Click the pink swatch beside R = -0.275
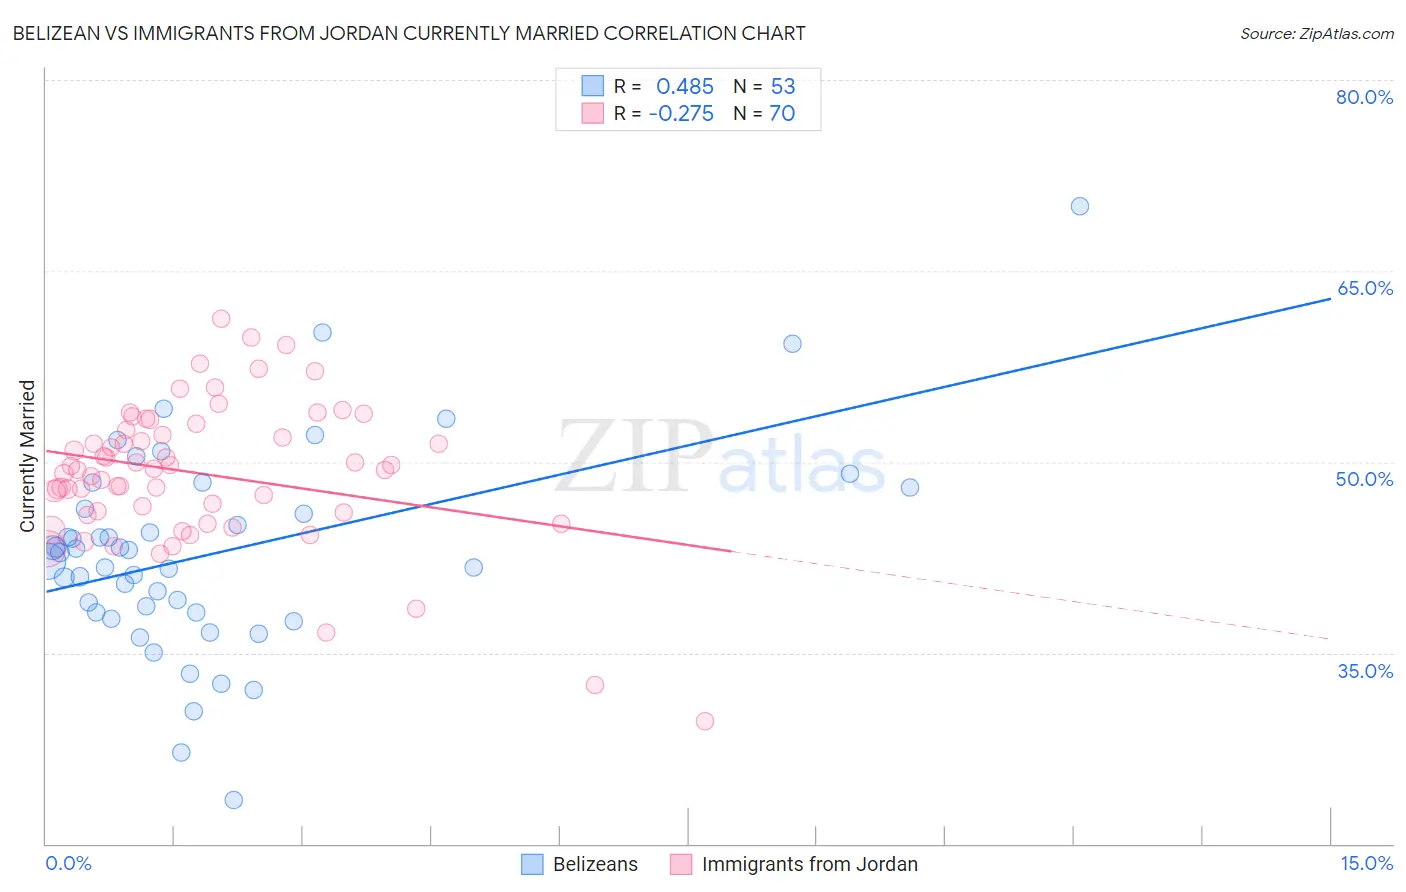 593,113
